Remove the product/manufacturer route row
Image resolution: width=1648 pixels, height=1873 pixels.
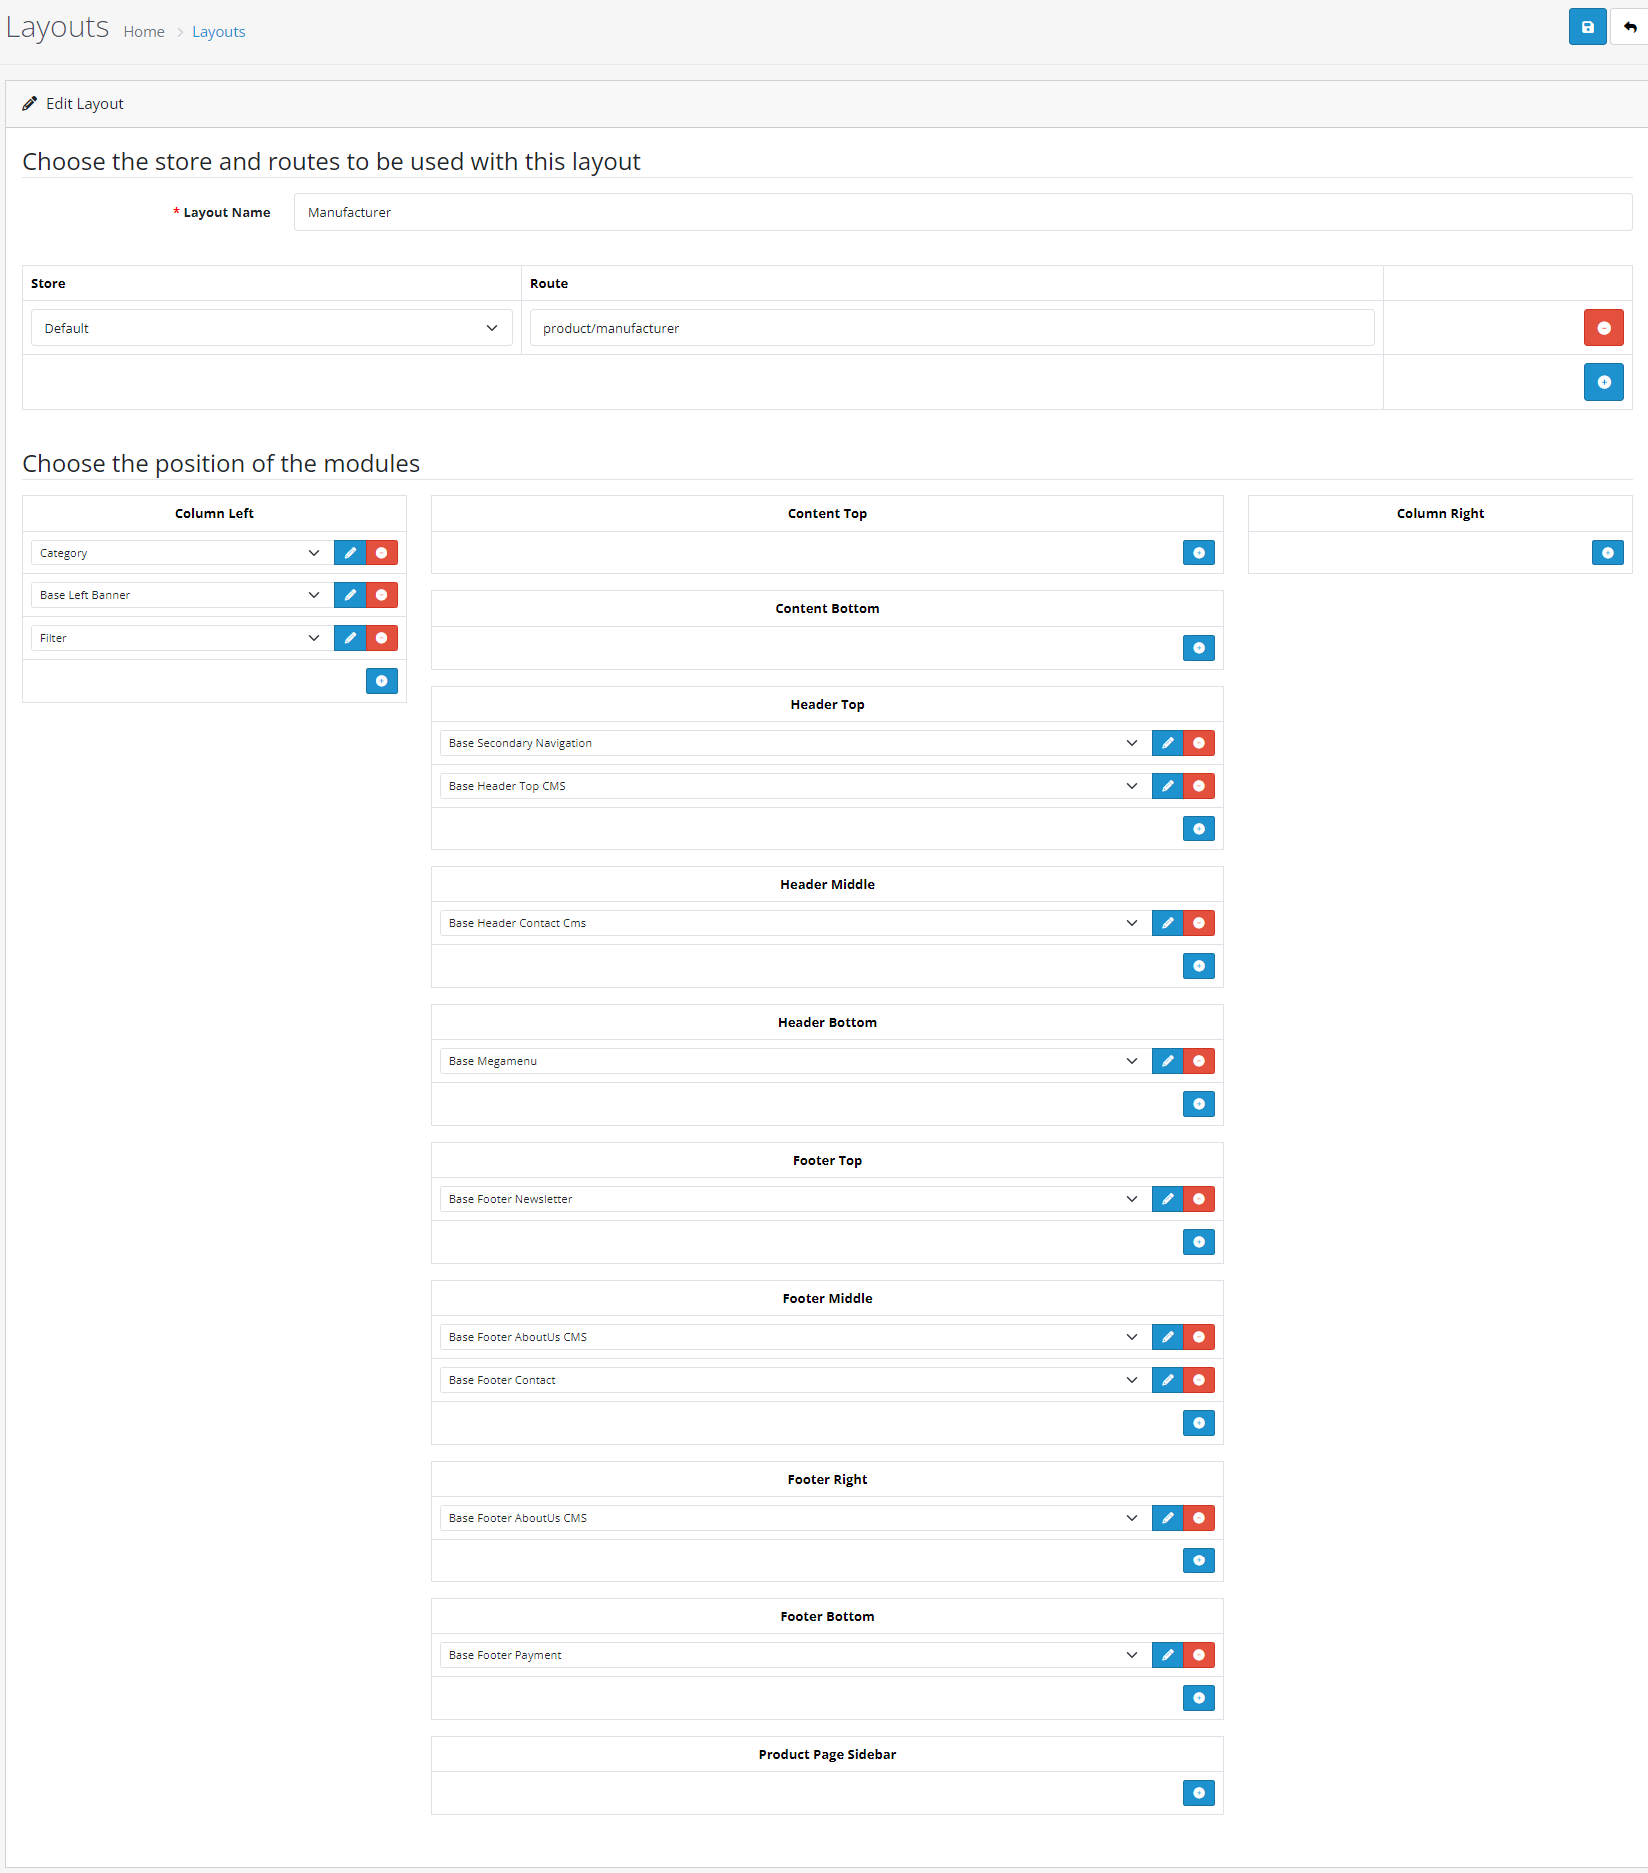coord(1603,328)
